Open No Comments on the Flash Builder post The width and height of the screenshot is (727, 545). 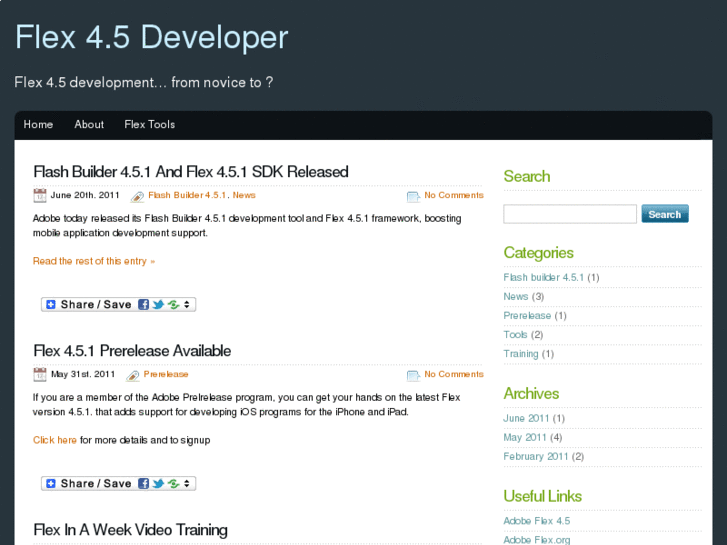(x=454, y=195)
